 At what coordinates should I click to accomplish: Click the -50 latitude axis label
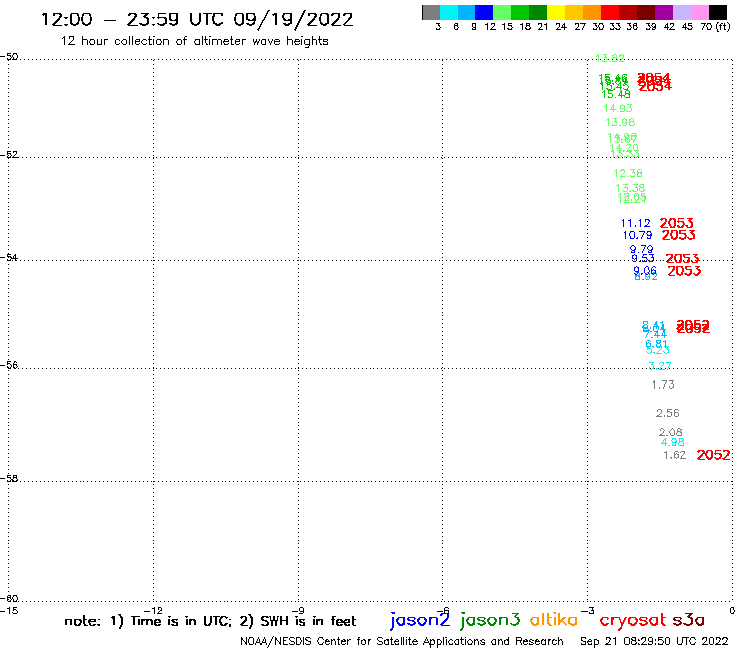click(x=9, y=57)
